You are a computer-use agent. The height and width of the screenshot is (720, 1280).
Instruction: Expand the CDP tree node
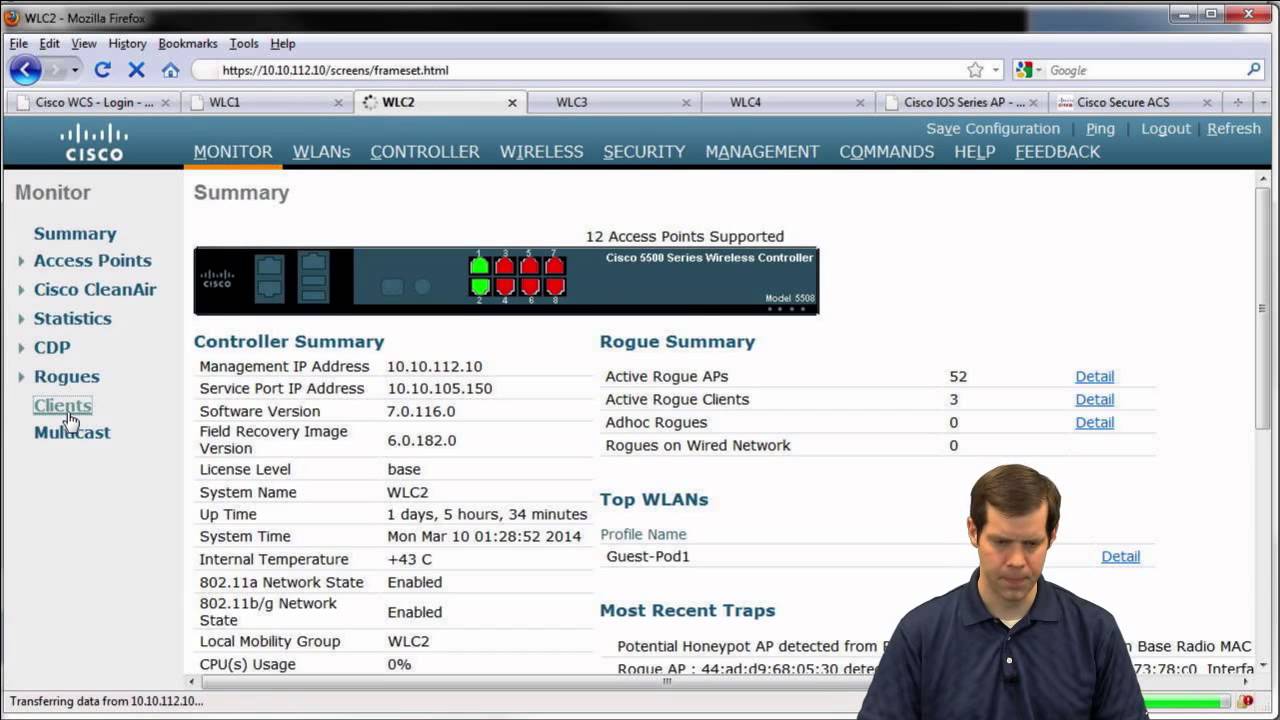(x=21, y=348)
